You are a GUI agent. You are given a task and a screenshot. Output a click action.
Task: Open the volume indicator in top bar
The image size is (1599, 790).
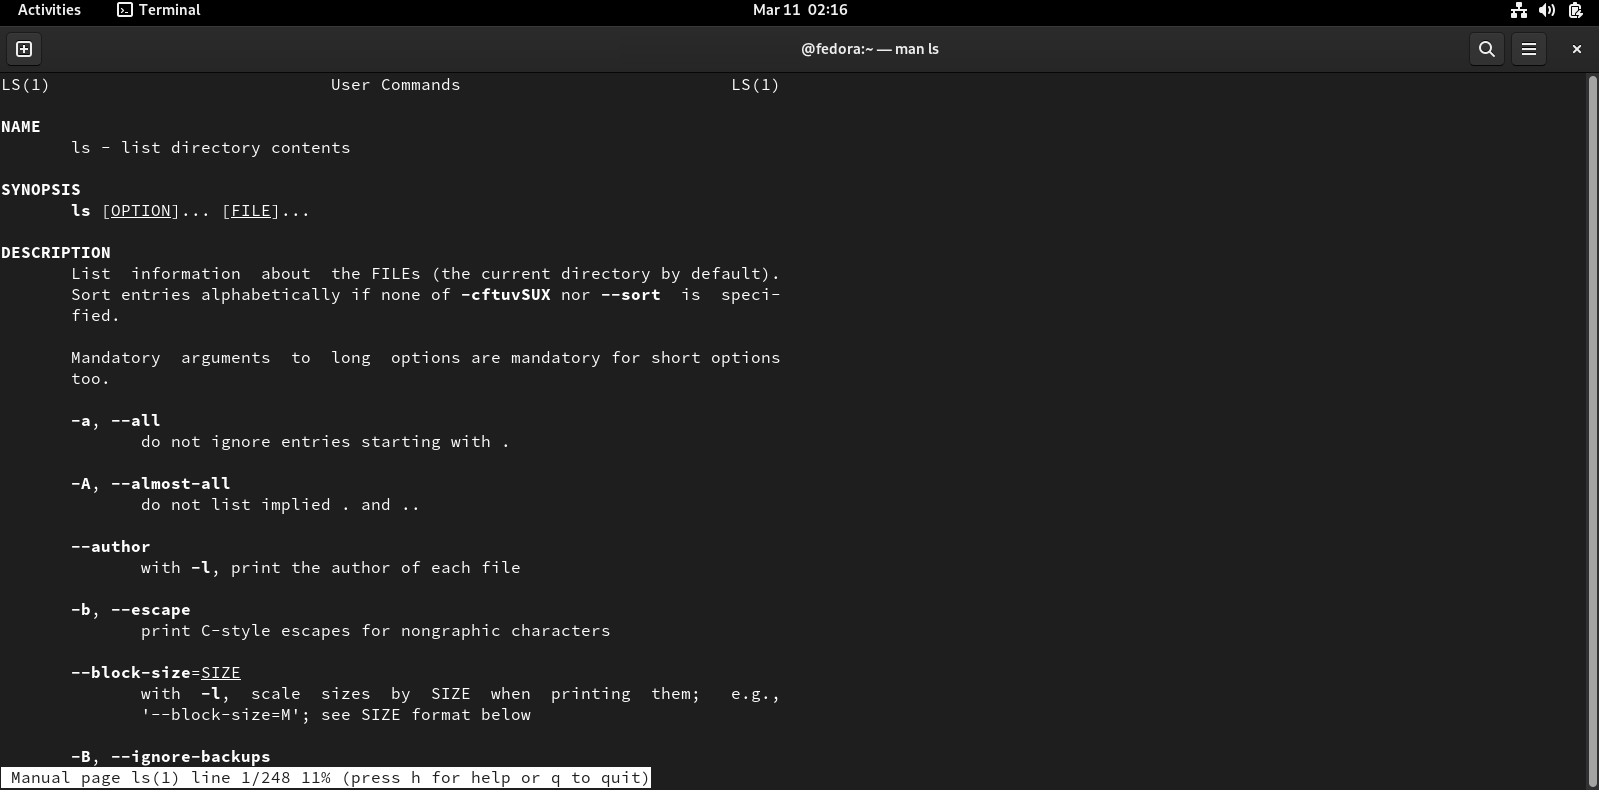(1547, 10)
